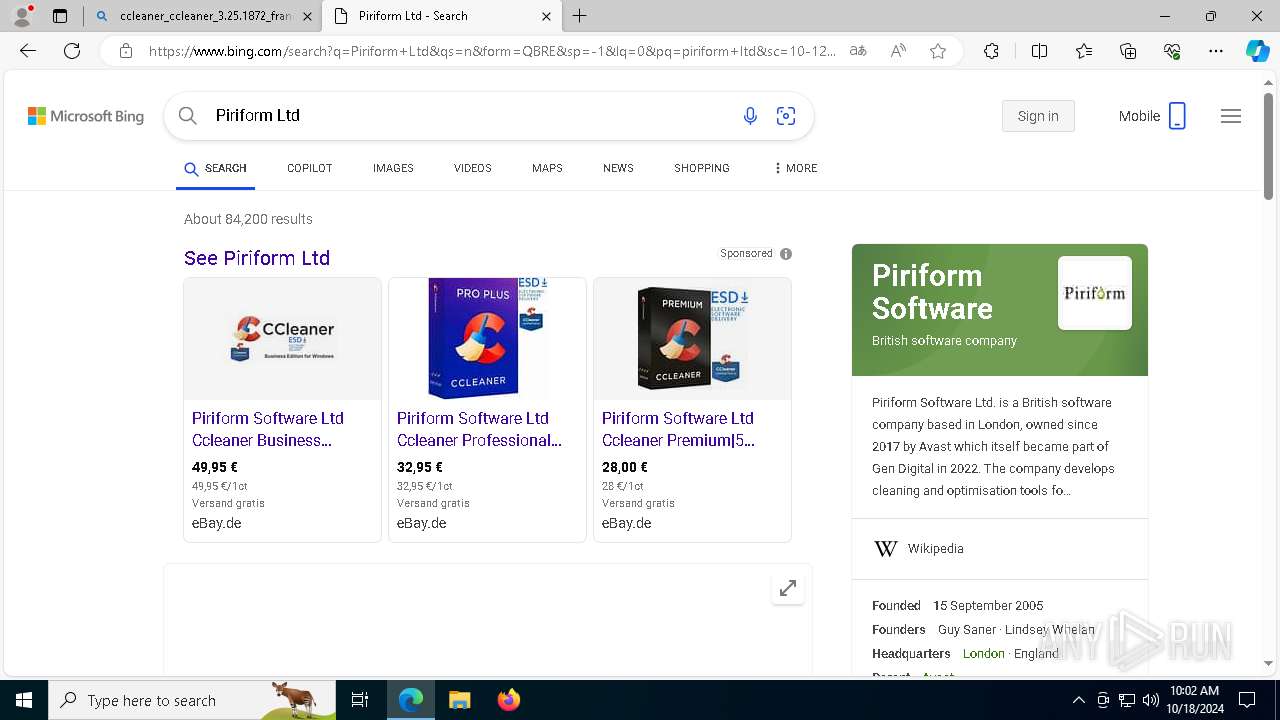
Task: Open Windows Start menu
Action: click(24, 700)
